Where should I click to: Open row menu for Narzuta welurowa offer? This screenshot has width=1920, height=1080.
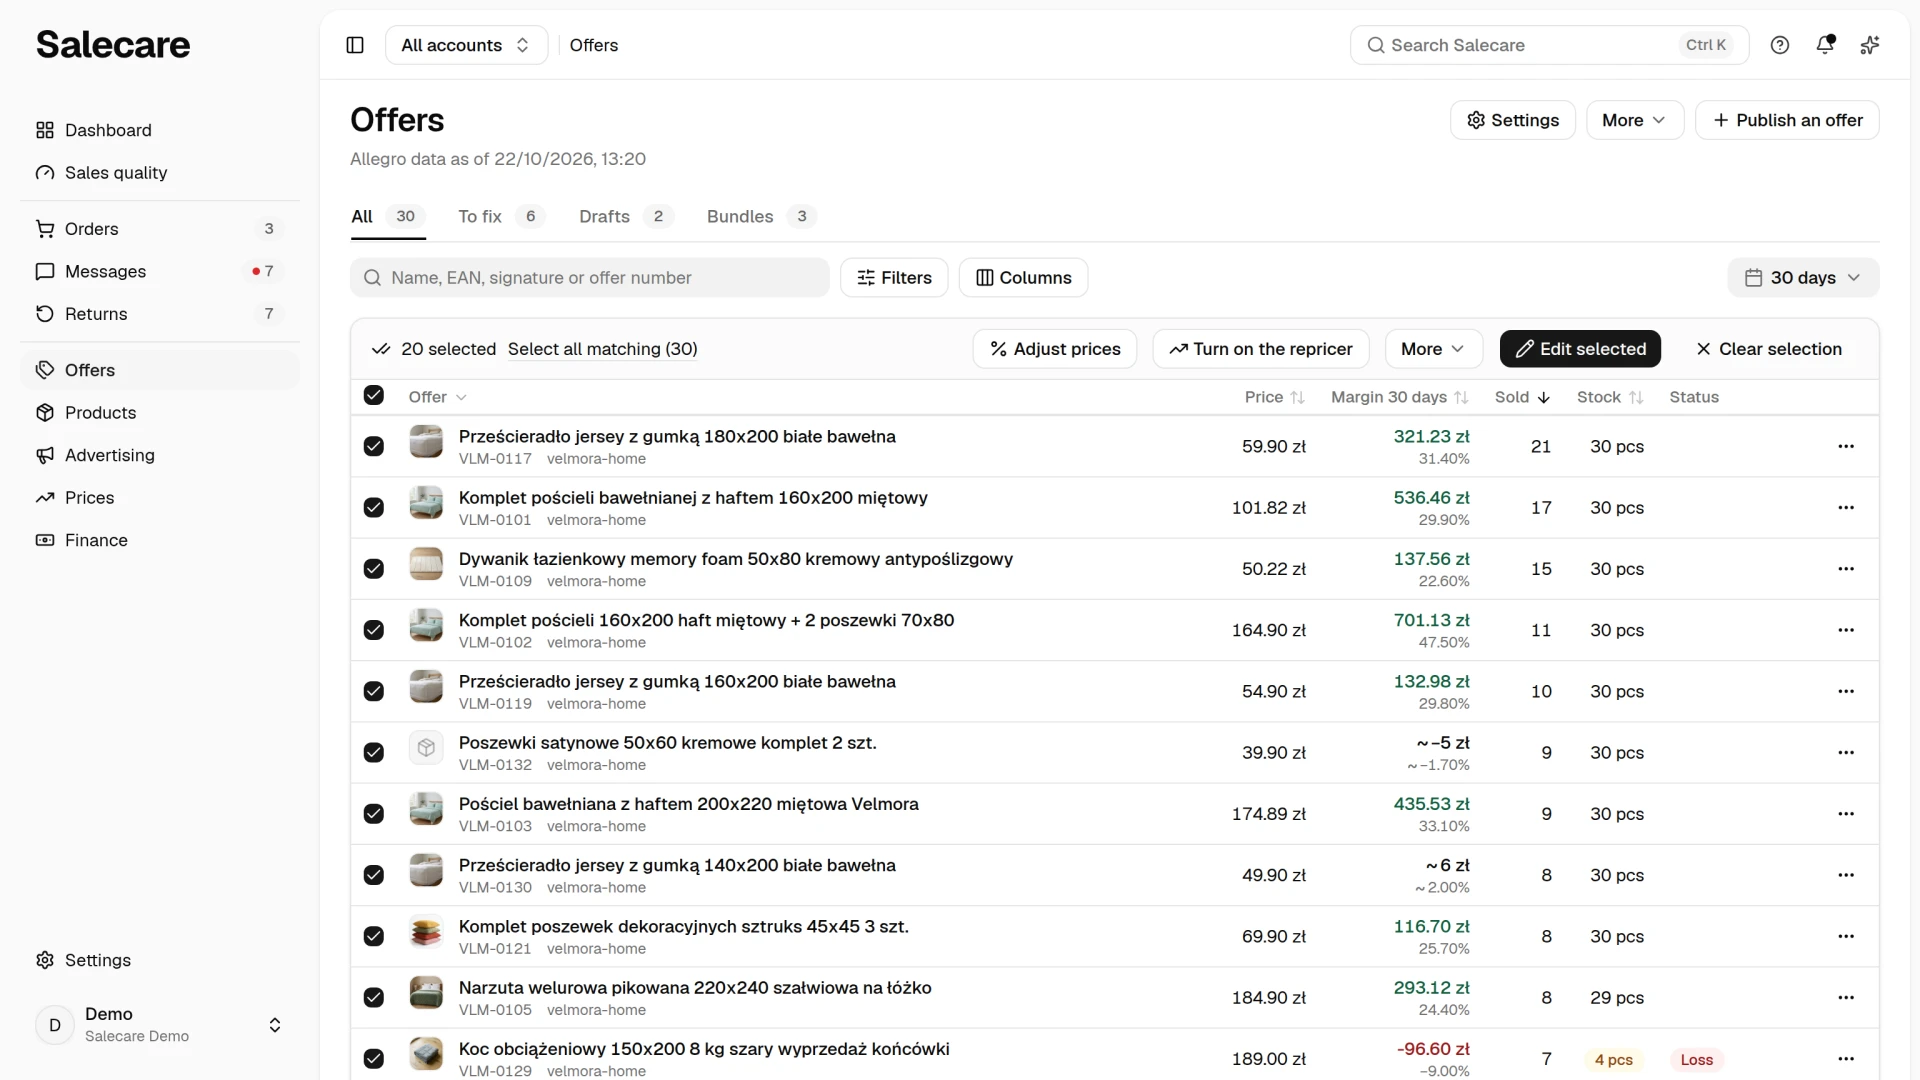(1846, 997)
